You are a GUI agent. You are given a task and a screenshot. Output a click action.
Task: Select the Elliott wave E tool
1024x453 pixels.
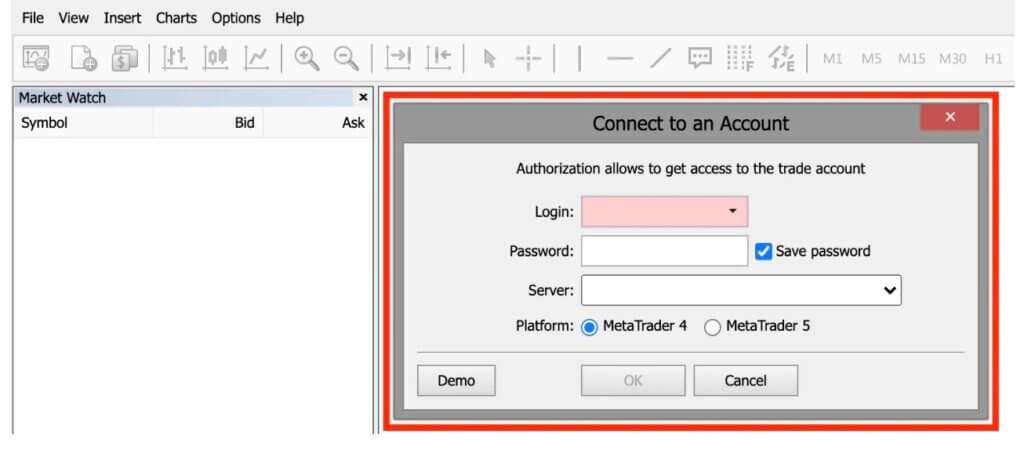click(x=781, y=59)
